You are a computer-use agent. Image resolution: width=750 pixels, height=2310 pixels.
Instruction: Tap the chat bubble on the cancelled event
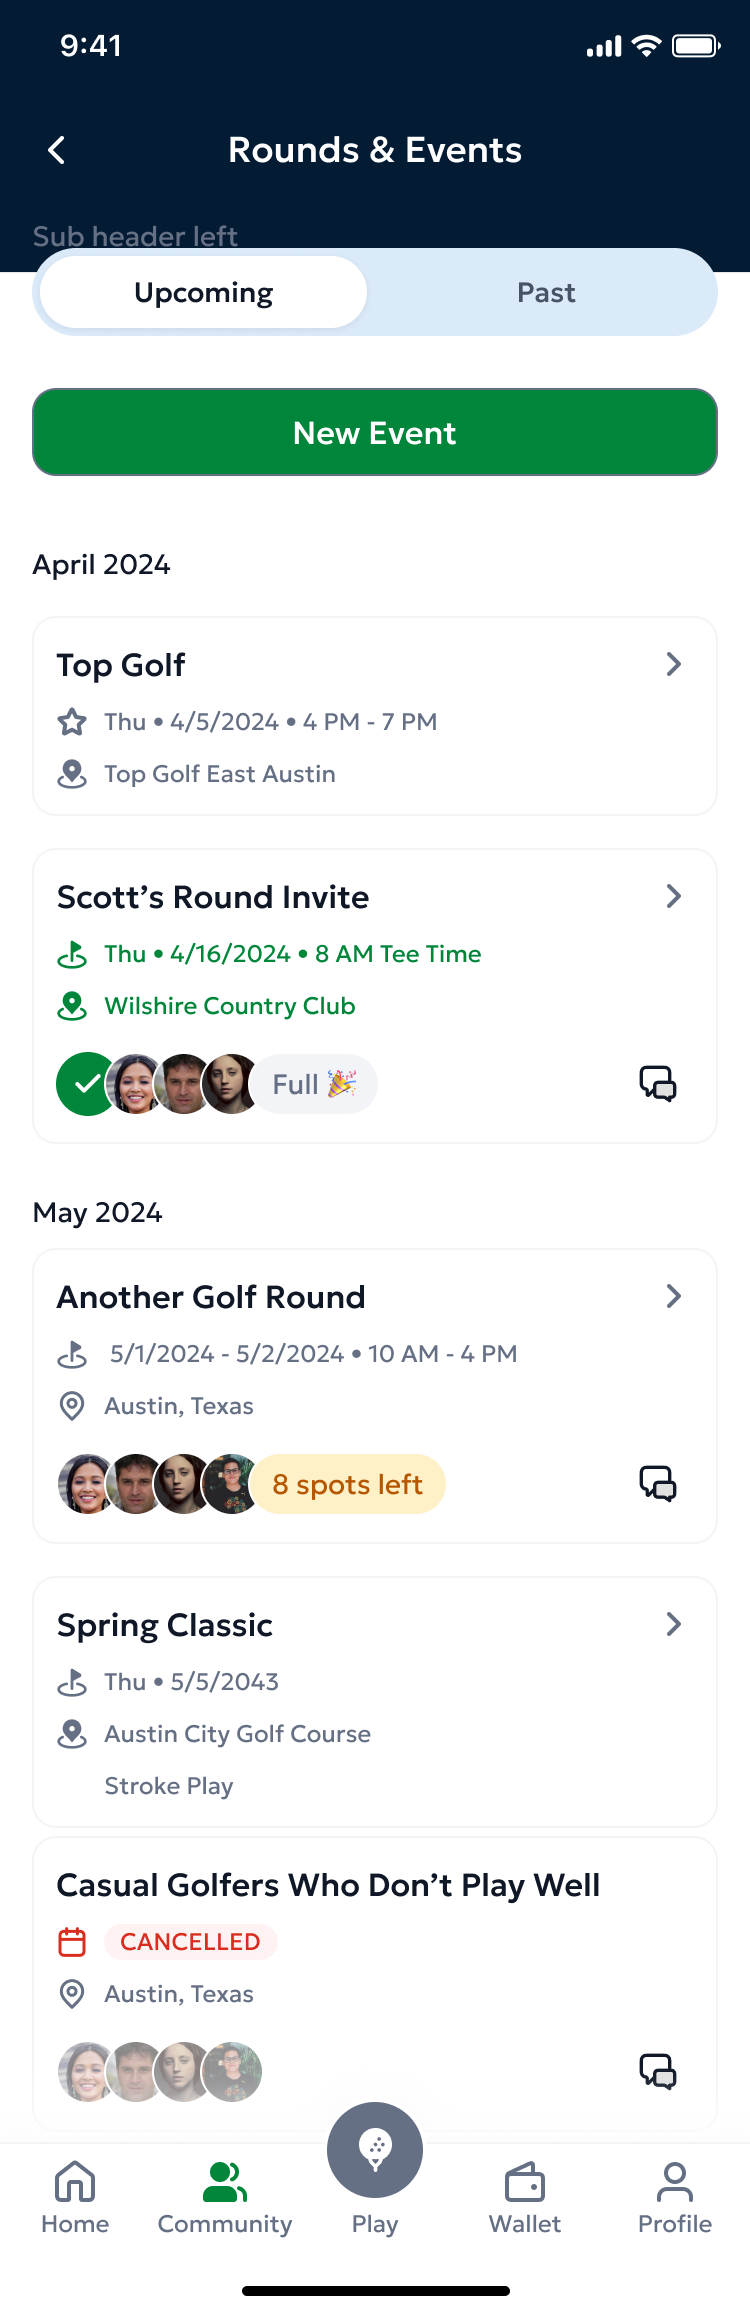658,2072
